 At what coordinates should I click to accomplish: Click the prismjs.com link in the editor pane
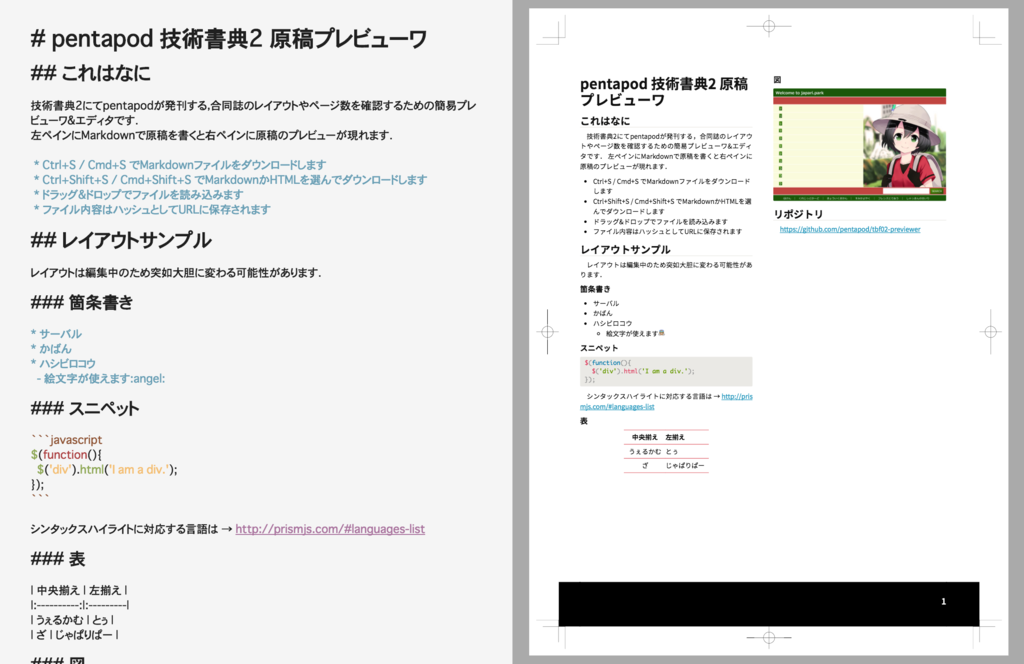tap(330, 529)
